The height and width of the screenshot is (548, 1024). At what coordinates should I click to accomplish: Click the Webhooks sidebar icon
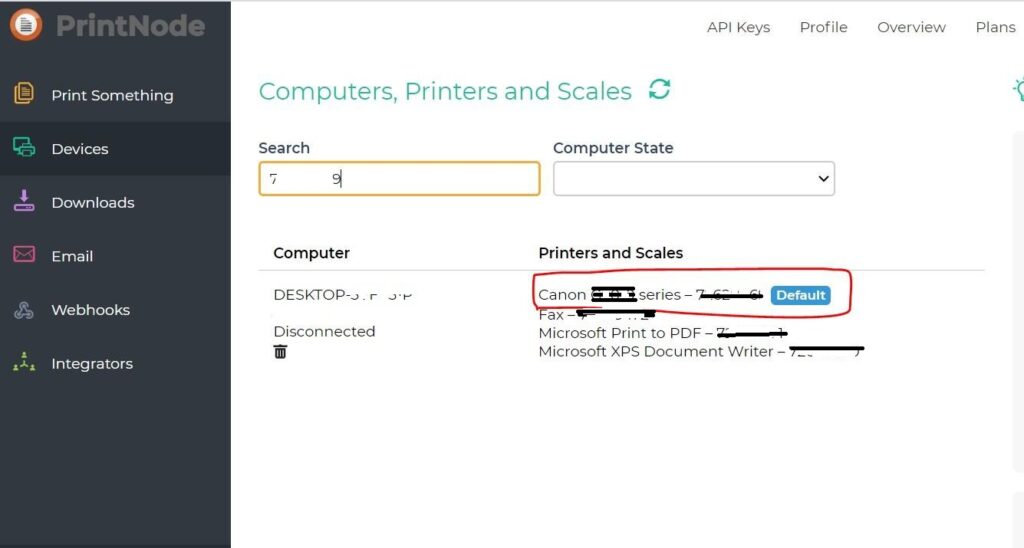click(x=24, y=309)
